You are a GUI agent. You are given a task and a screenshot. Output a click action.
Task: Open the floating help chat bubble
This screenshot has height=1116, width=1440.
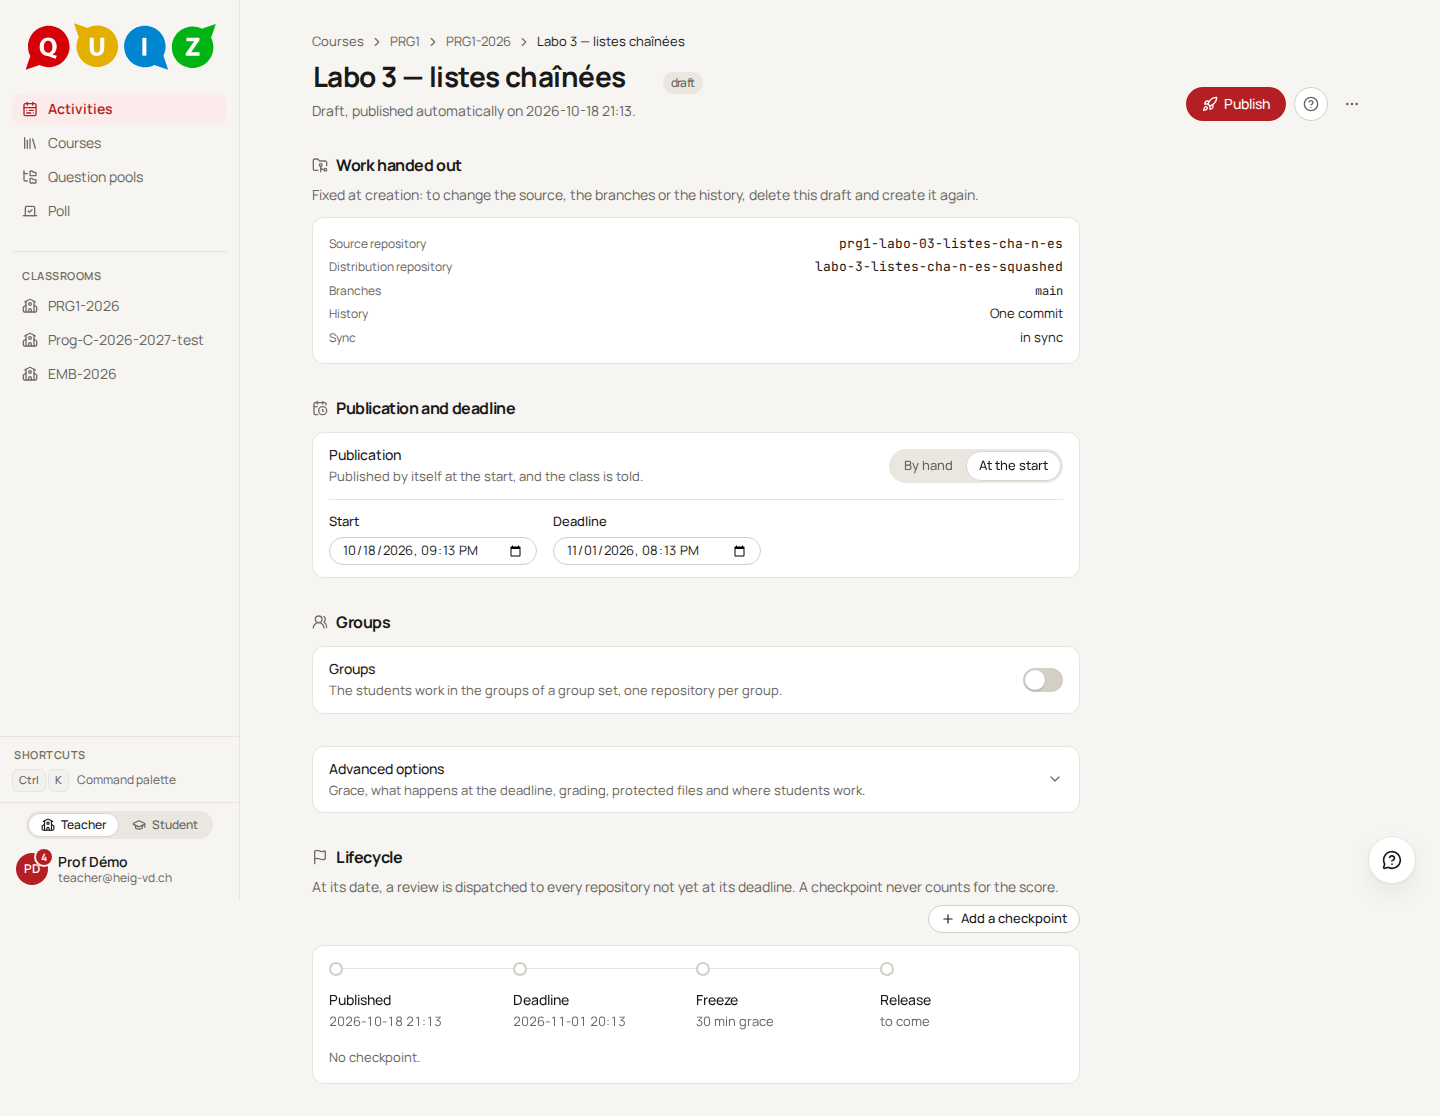pos(1392,860)
